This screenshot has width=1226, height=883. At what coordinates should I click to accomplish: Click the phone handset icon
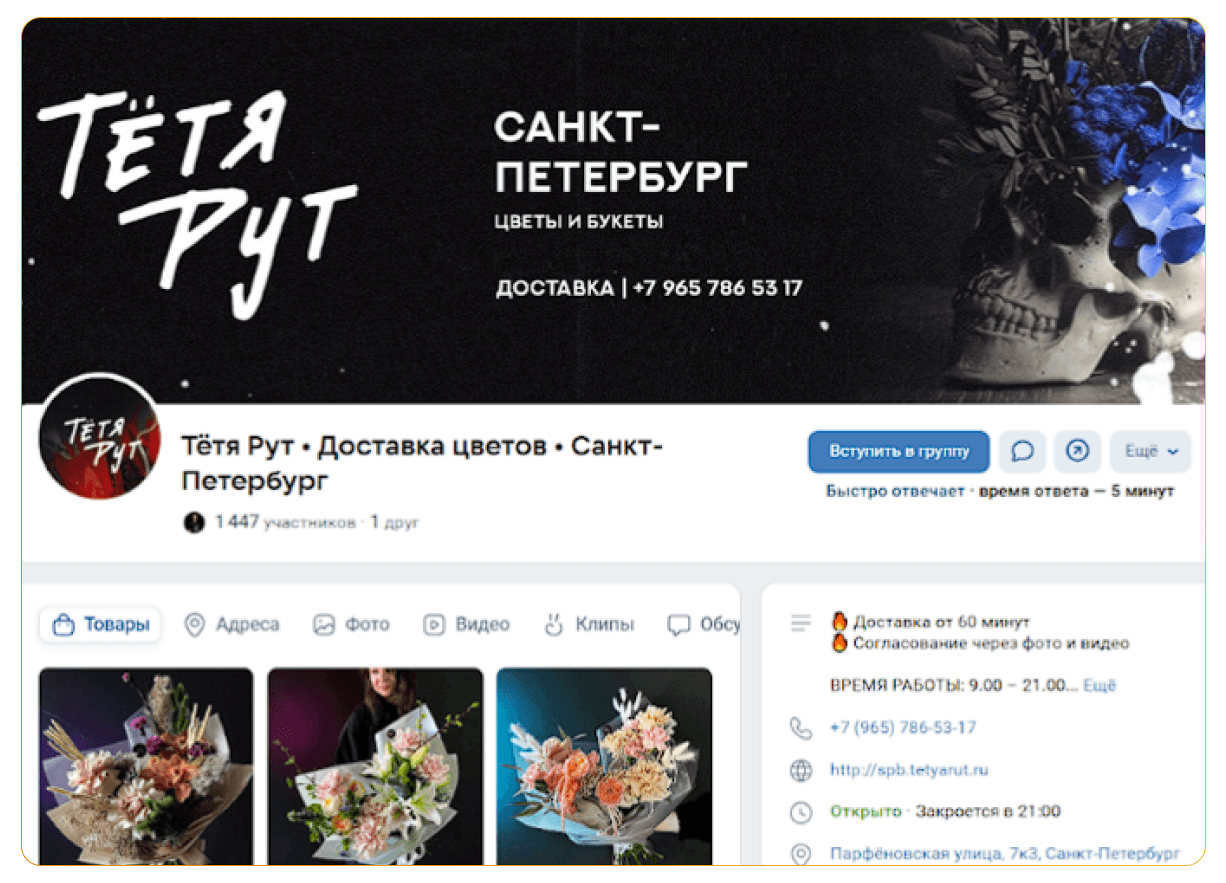point(800,728)
